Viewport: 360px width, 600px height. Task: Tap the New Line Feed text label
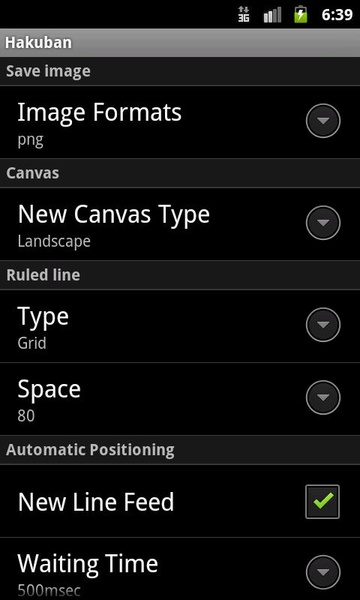click(96, 502)
